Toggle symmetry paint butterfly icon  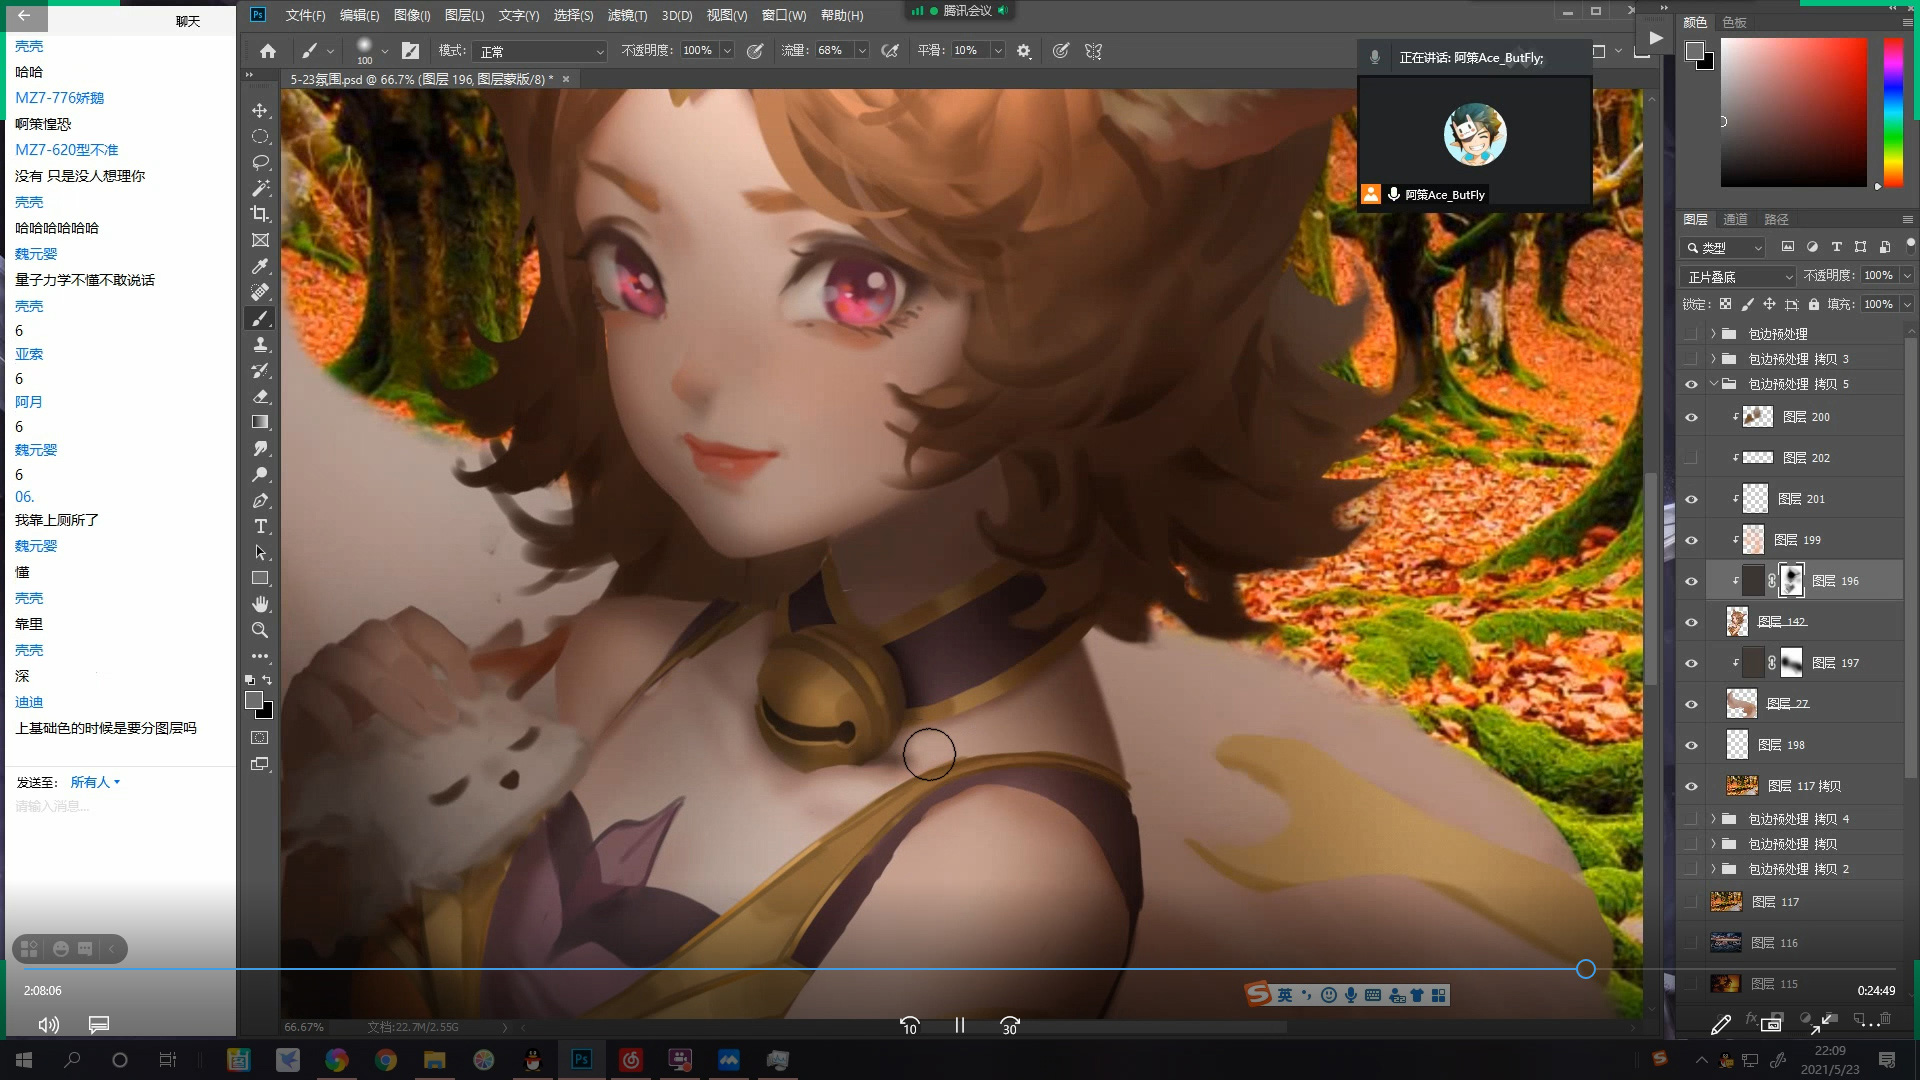coord(1093,51)
